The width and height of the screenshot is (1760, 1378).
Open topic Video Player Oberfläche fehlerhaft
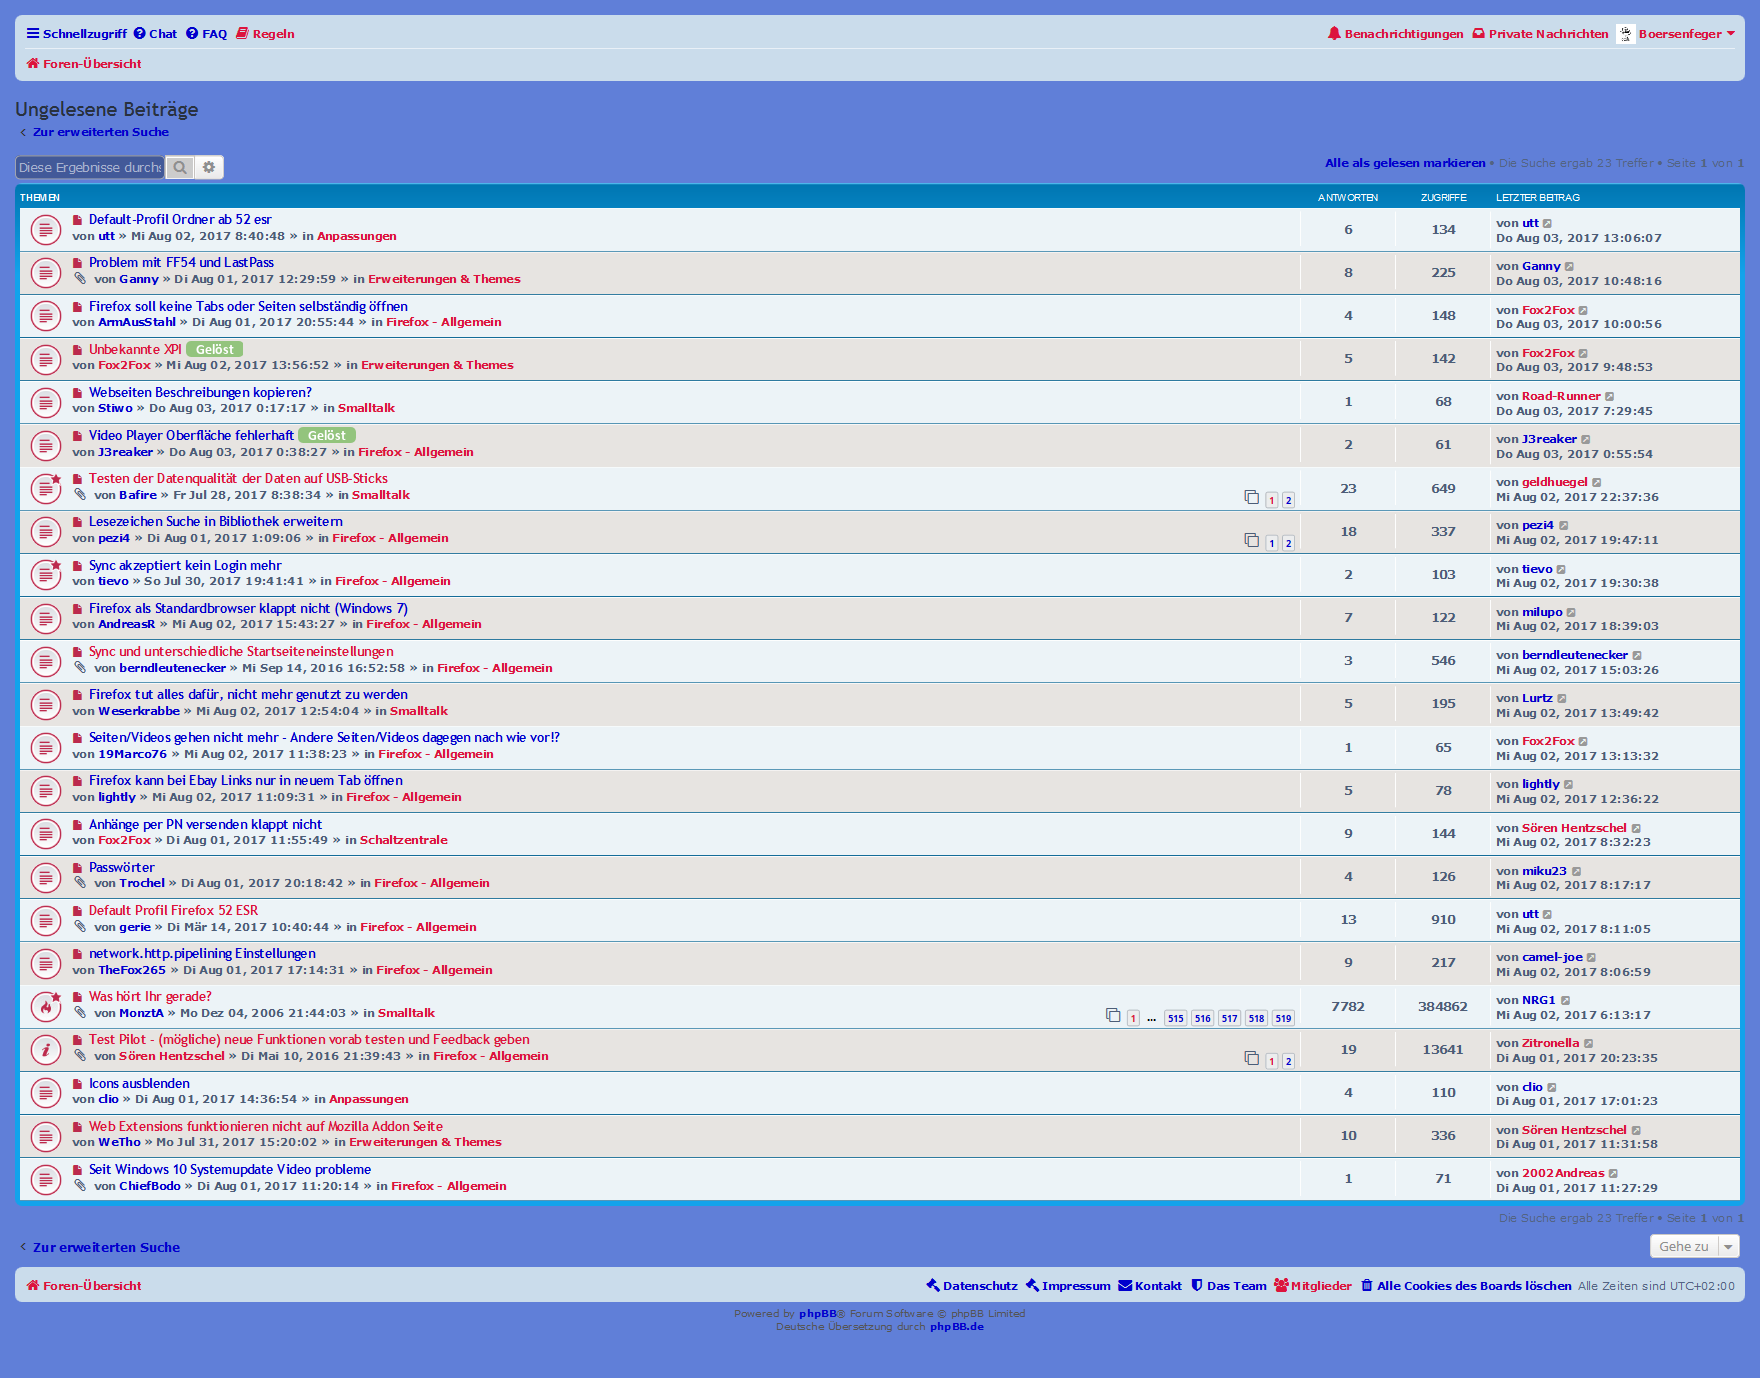point(191,436)
